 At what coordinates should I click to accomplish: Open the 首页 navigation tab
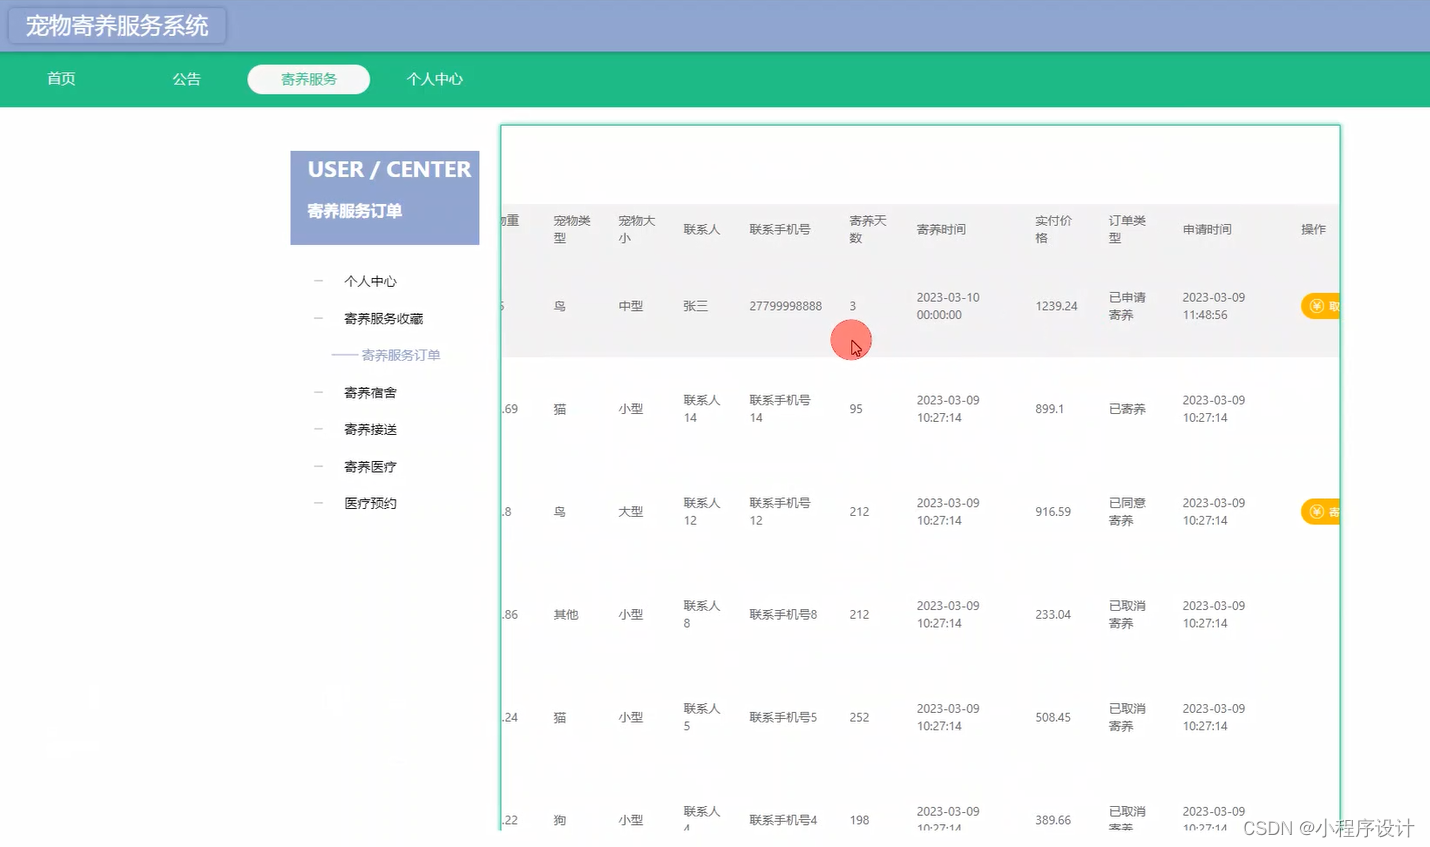(x=61, y=79)
